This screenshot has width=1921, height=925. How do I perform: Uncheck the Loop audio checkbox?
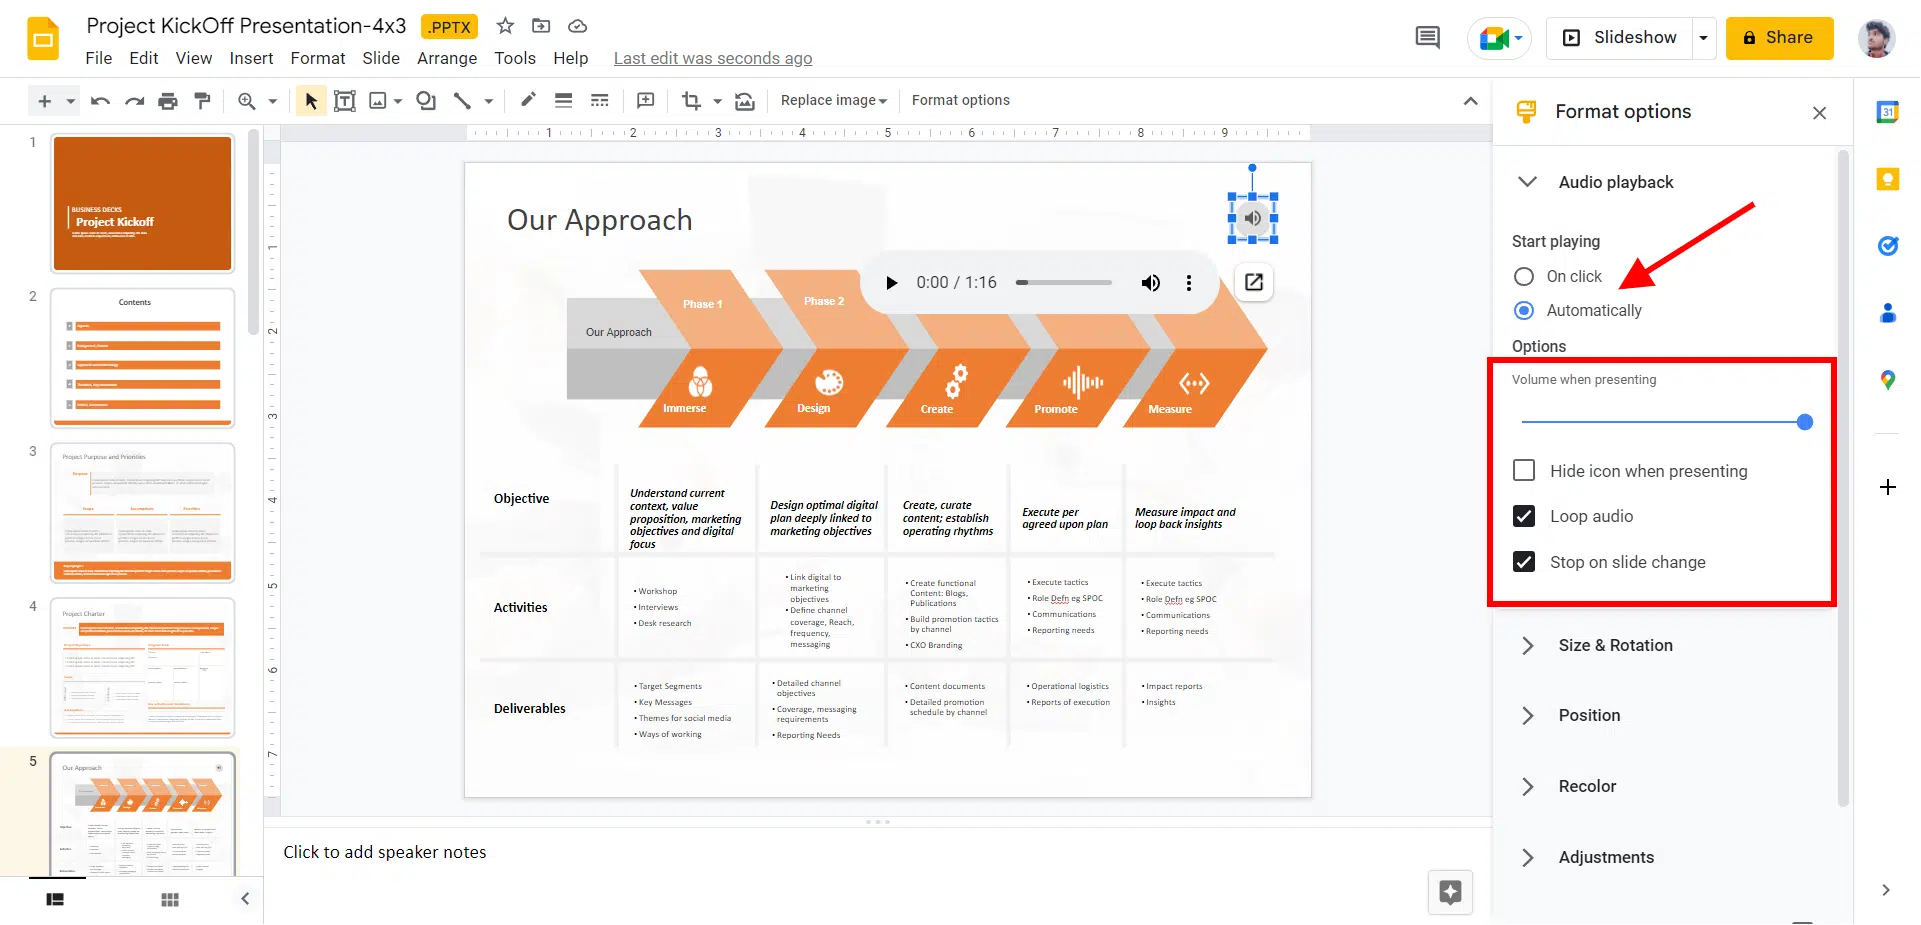(x=1524, y=516)
